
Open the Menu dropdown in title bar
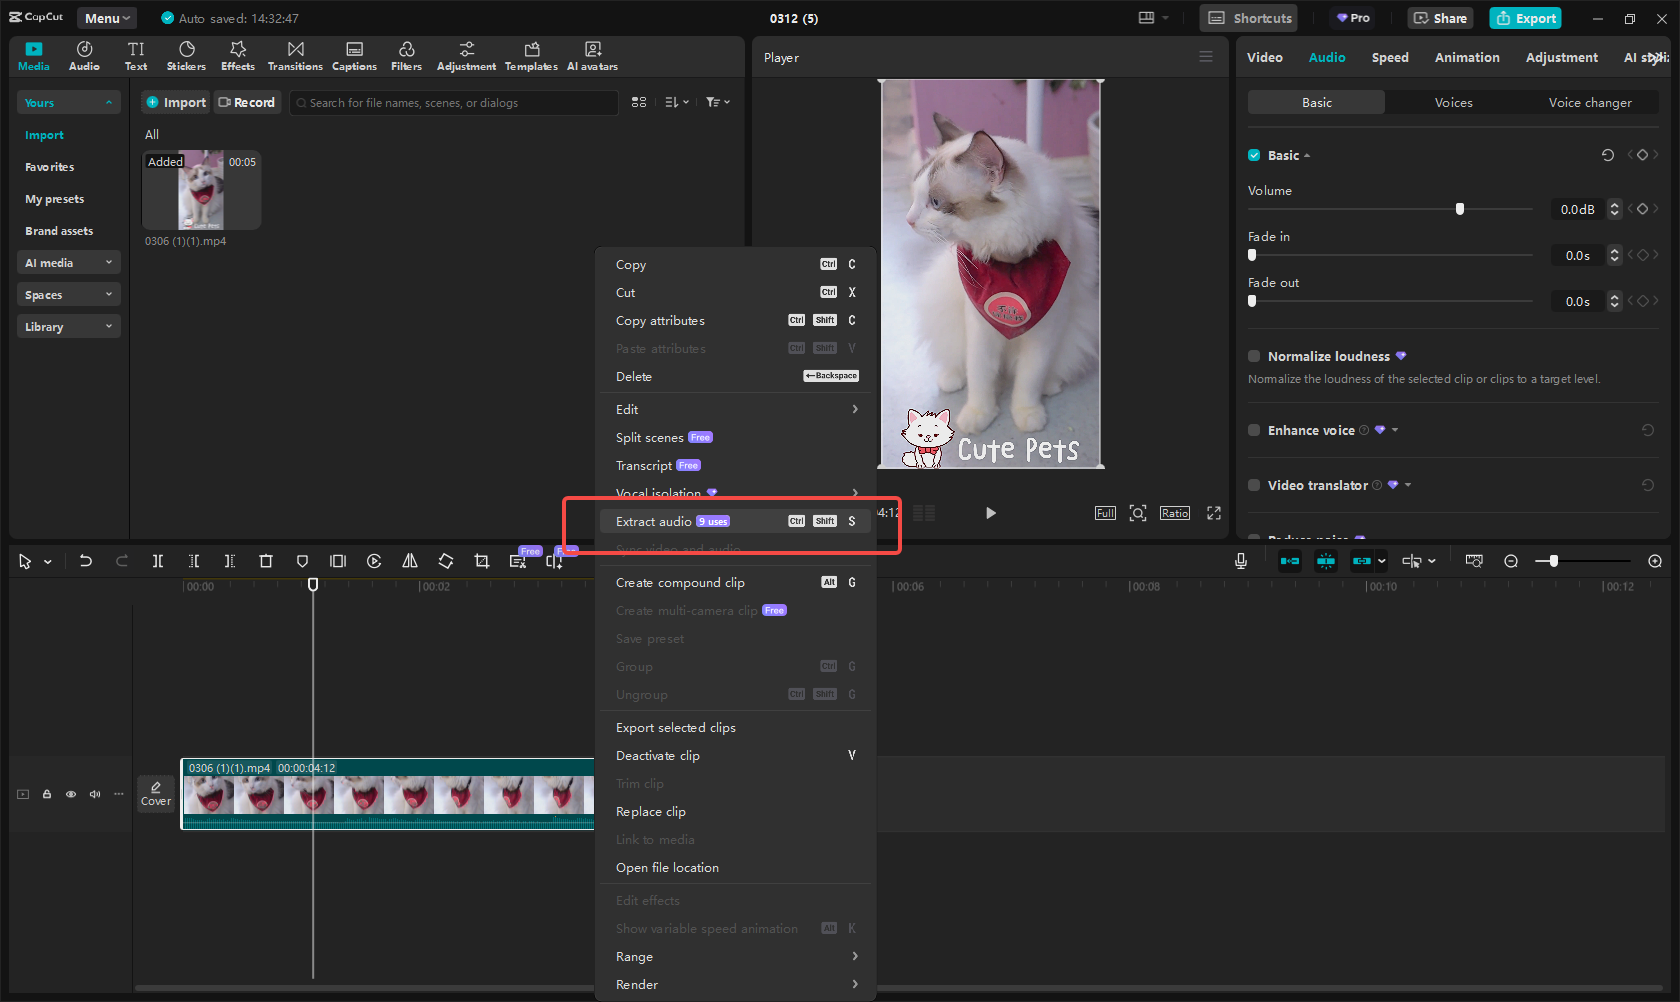point(107,18)
